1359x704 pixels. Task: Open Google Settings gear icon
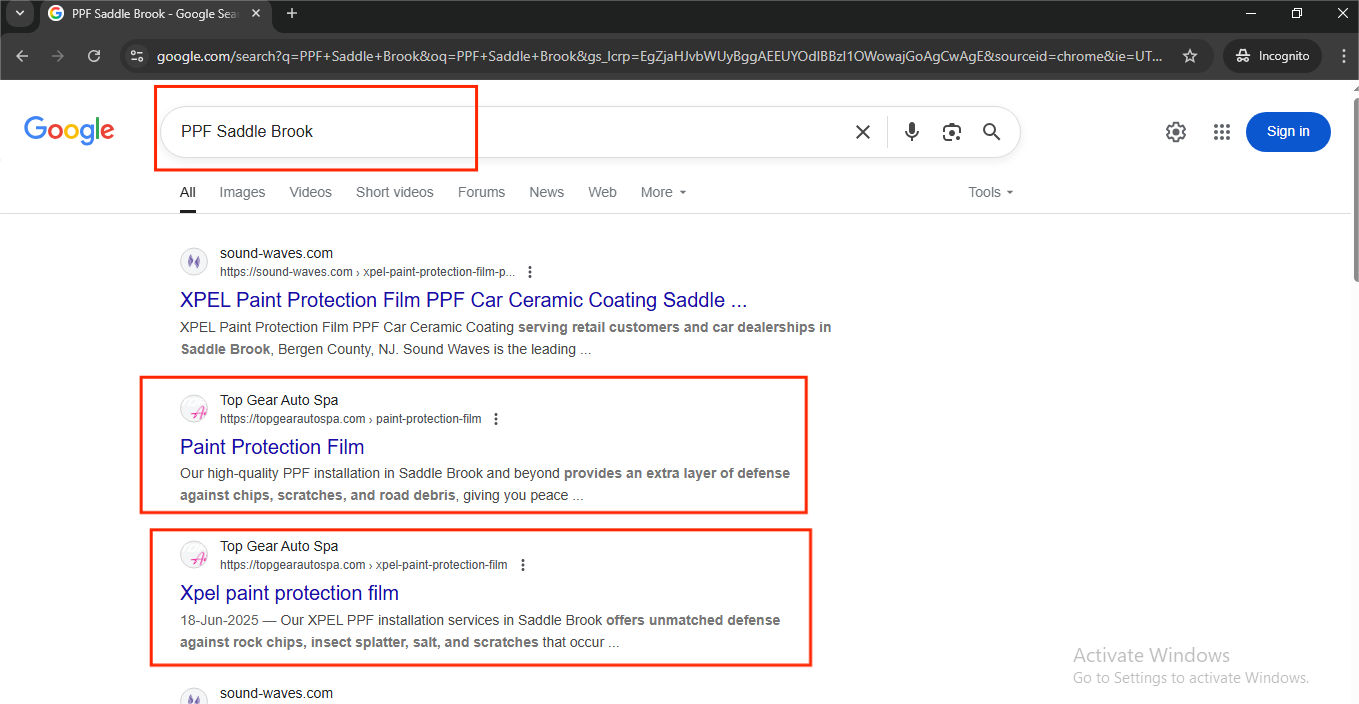coord(1176,132)
